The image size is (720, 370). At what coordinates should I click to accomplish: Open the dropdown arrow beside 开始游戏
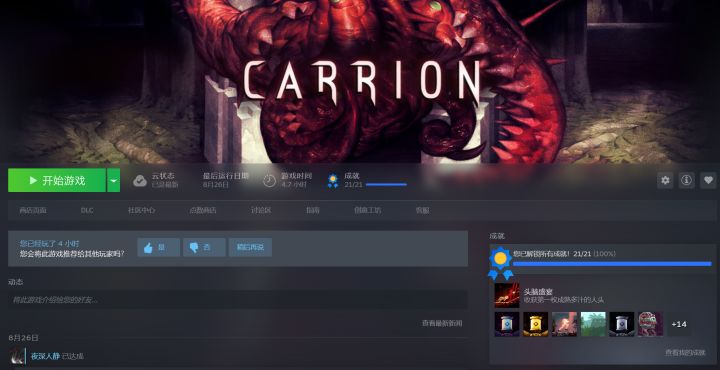[113, 180]
